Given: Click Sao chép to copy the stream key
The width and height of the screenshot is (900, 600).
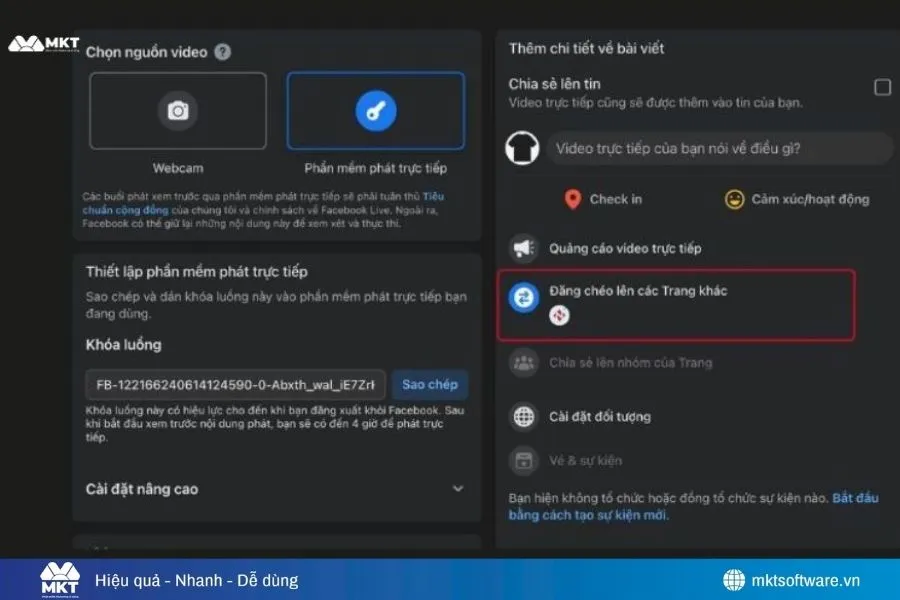Looking at the screenshot, I should click(x=430, y=384).
